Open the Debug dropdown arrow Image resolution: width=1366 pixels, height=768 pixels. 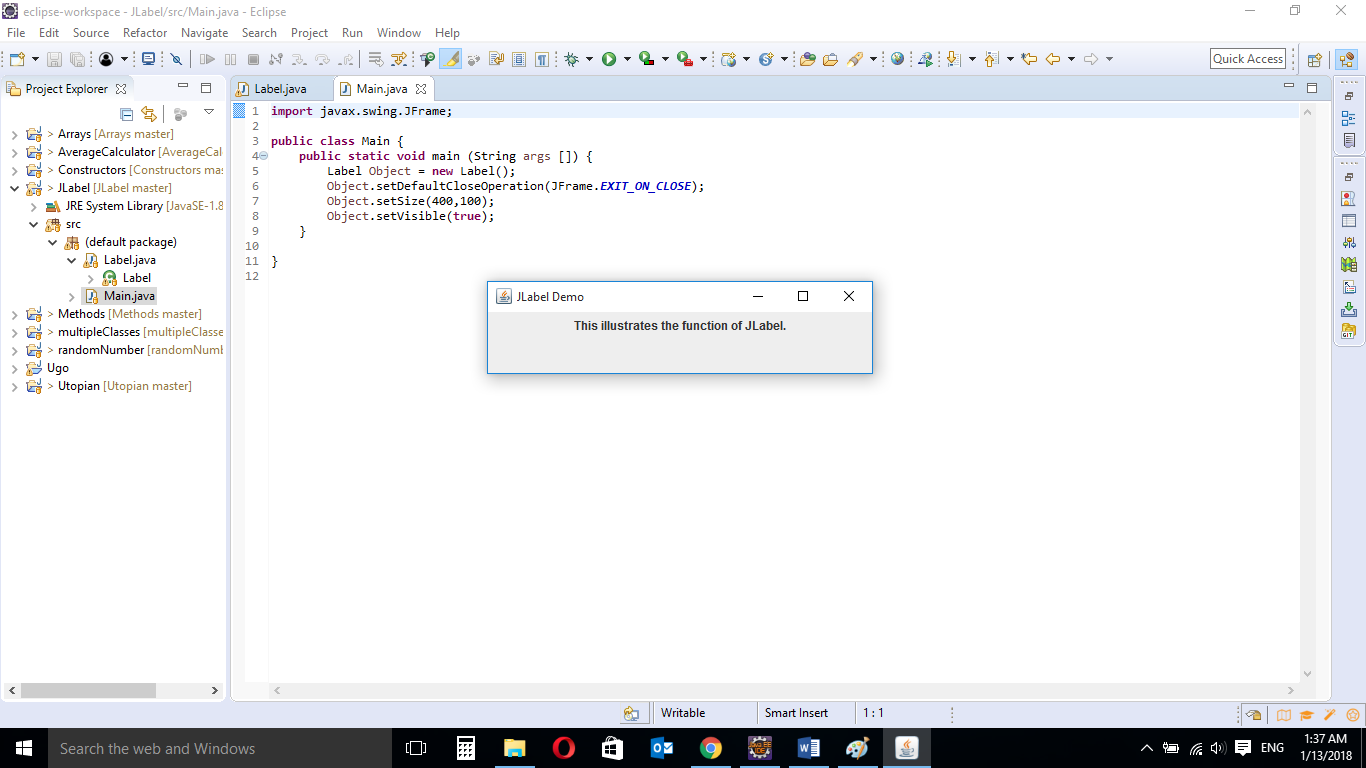(x=590, y=60)
